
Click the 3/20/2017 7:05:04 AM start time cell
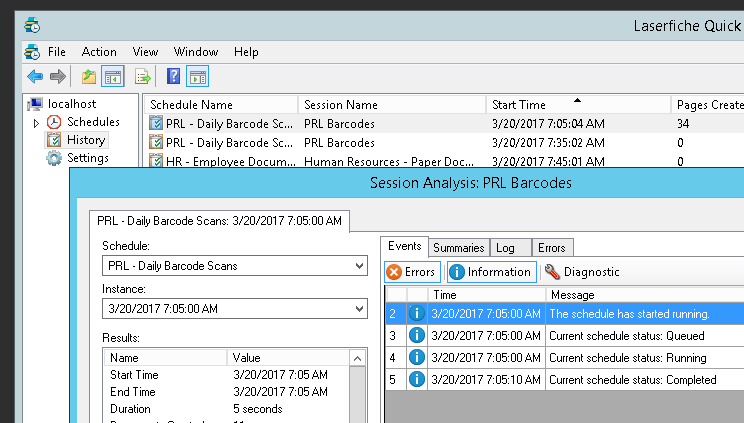pyautogui.click(x=548, y=124)
